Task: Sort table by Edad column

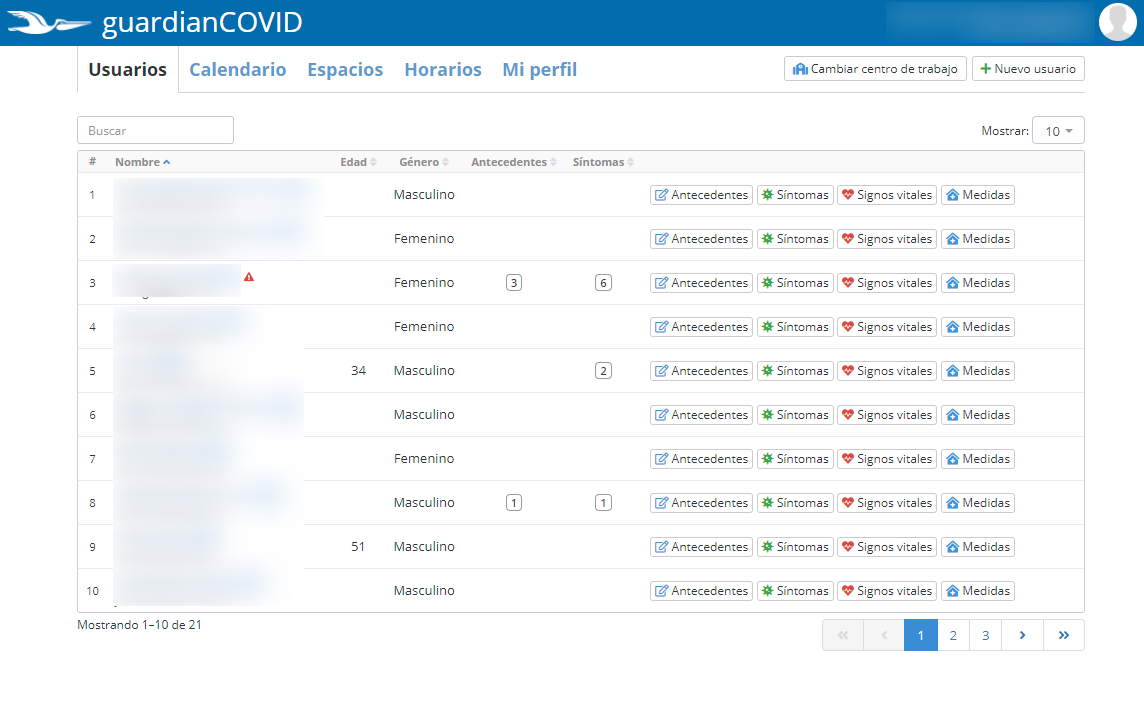Action: coord(358,162)
